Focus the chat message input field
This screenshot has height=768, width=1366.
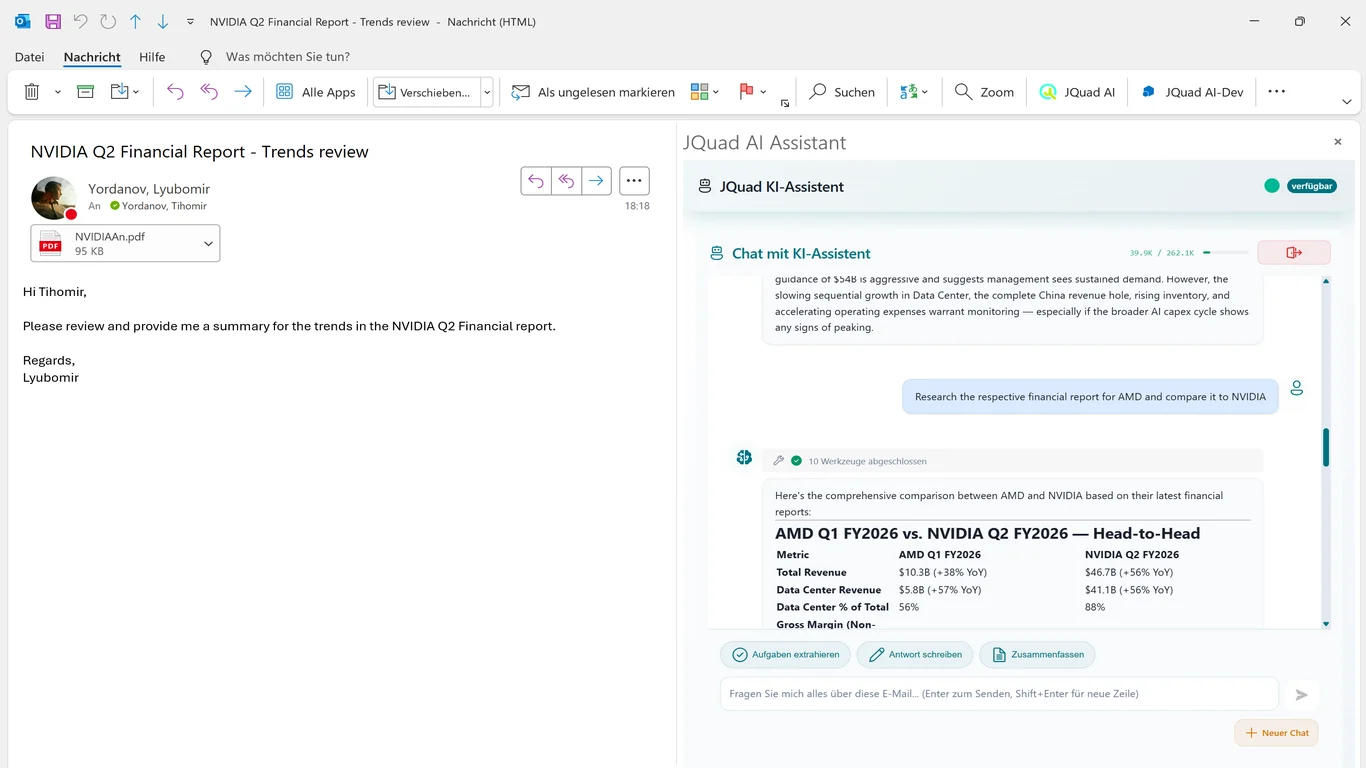pos(999,694)
